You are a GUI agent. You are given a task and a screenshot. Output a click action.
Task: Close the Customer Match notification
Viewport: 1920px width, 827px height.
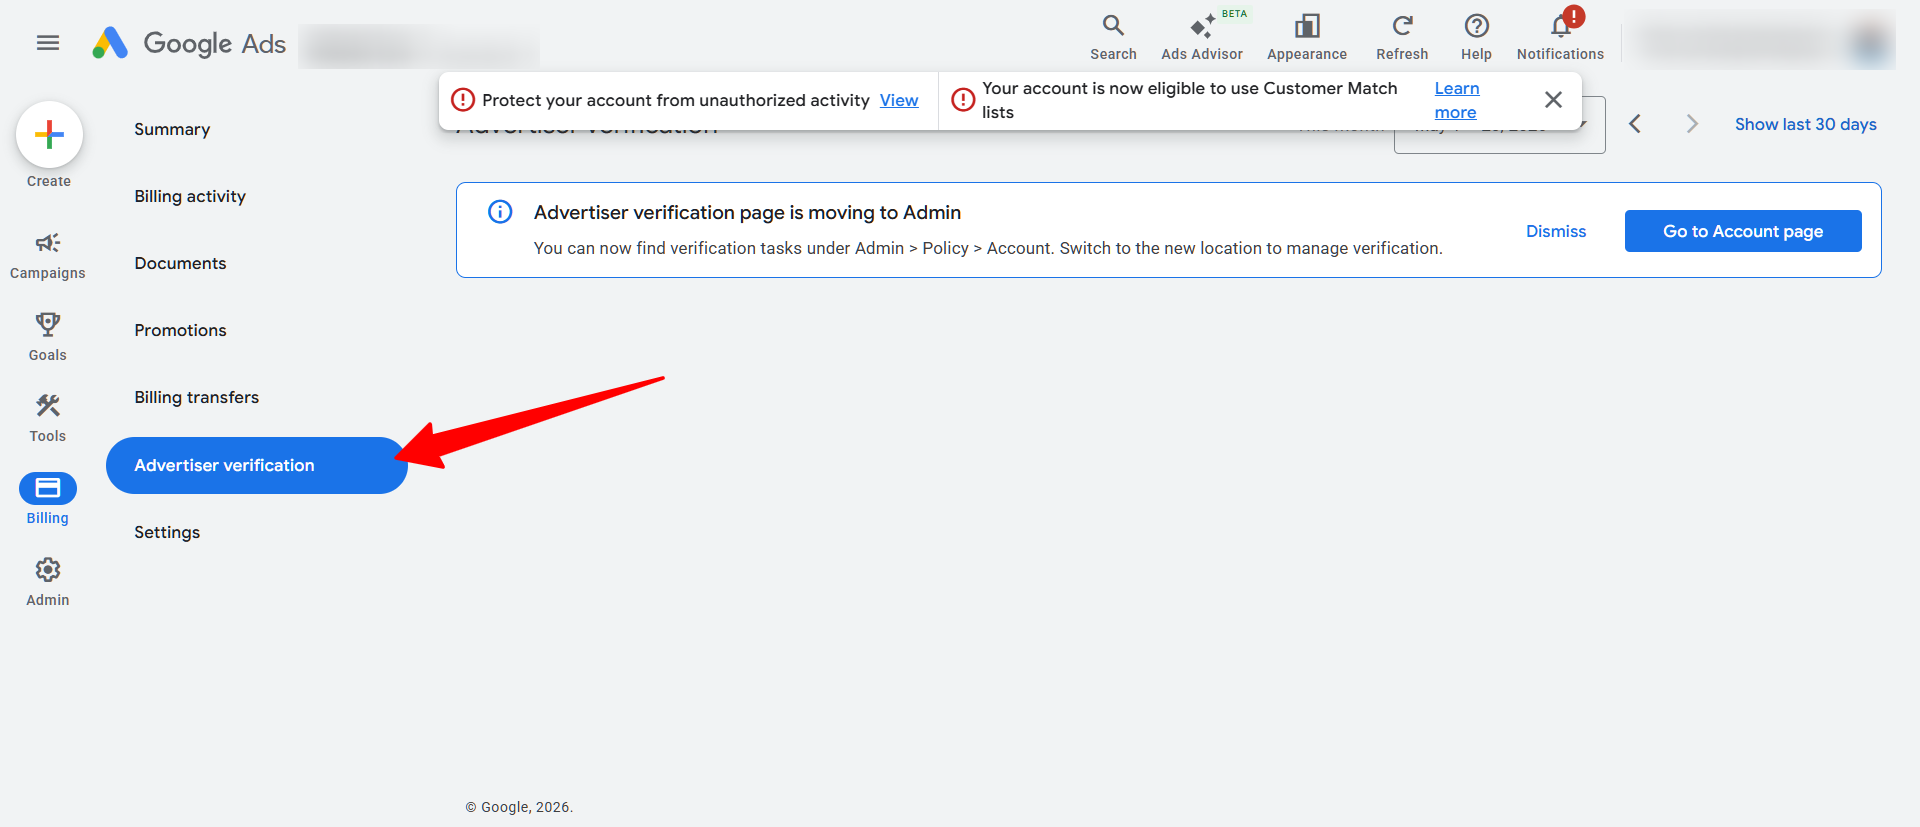(x=1553, y=100)
